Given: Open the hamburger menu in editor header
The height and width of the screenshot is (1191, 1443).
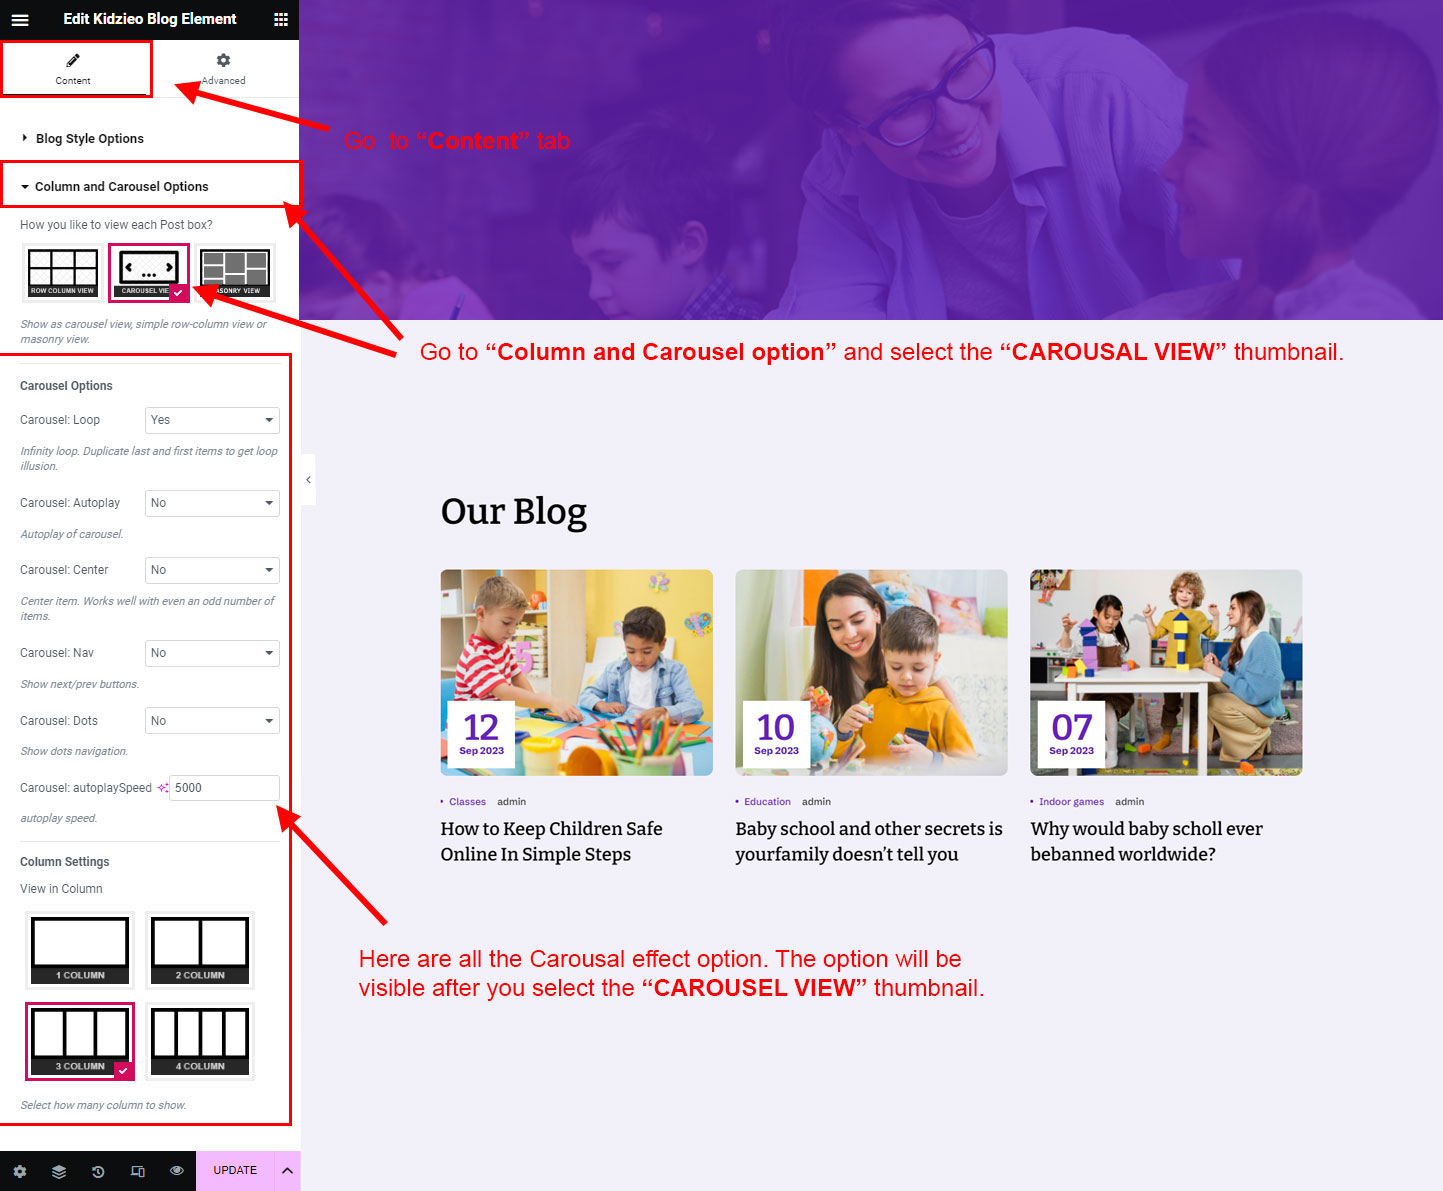Looking at the screenshot, I should tap(19, 20).
